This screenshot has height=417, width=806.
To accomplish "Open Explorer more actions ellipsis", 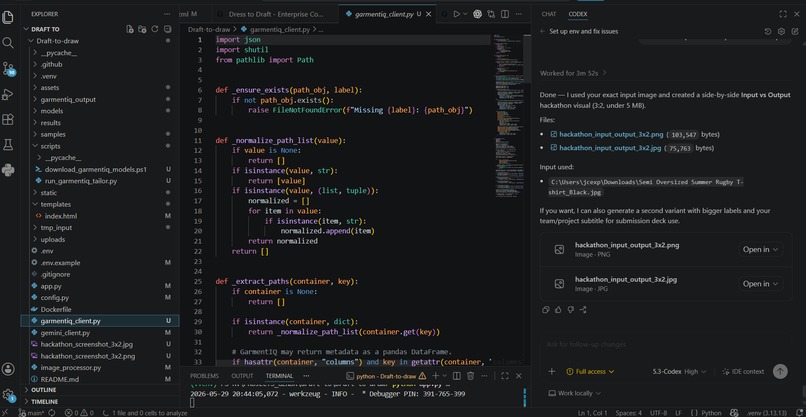I will (x=167, y=14).
